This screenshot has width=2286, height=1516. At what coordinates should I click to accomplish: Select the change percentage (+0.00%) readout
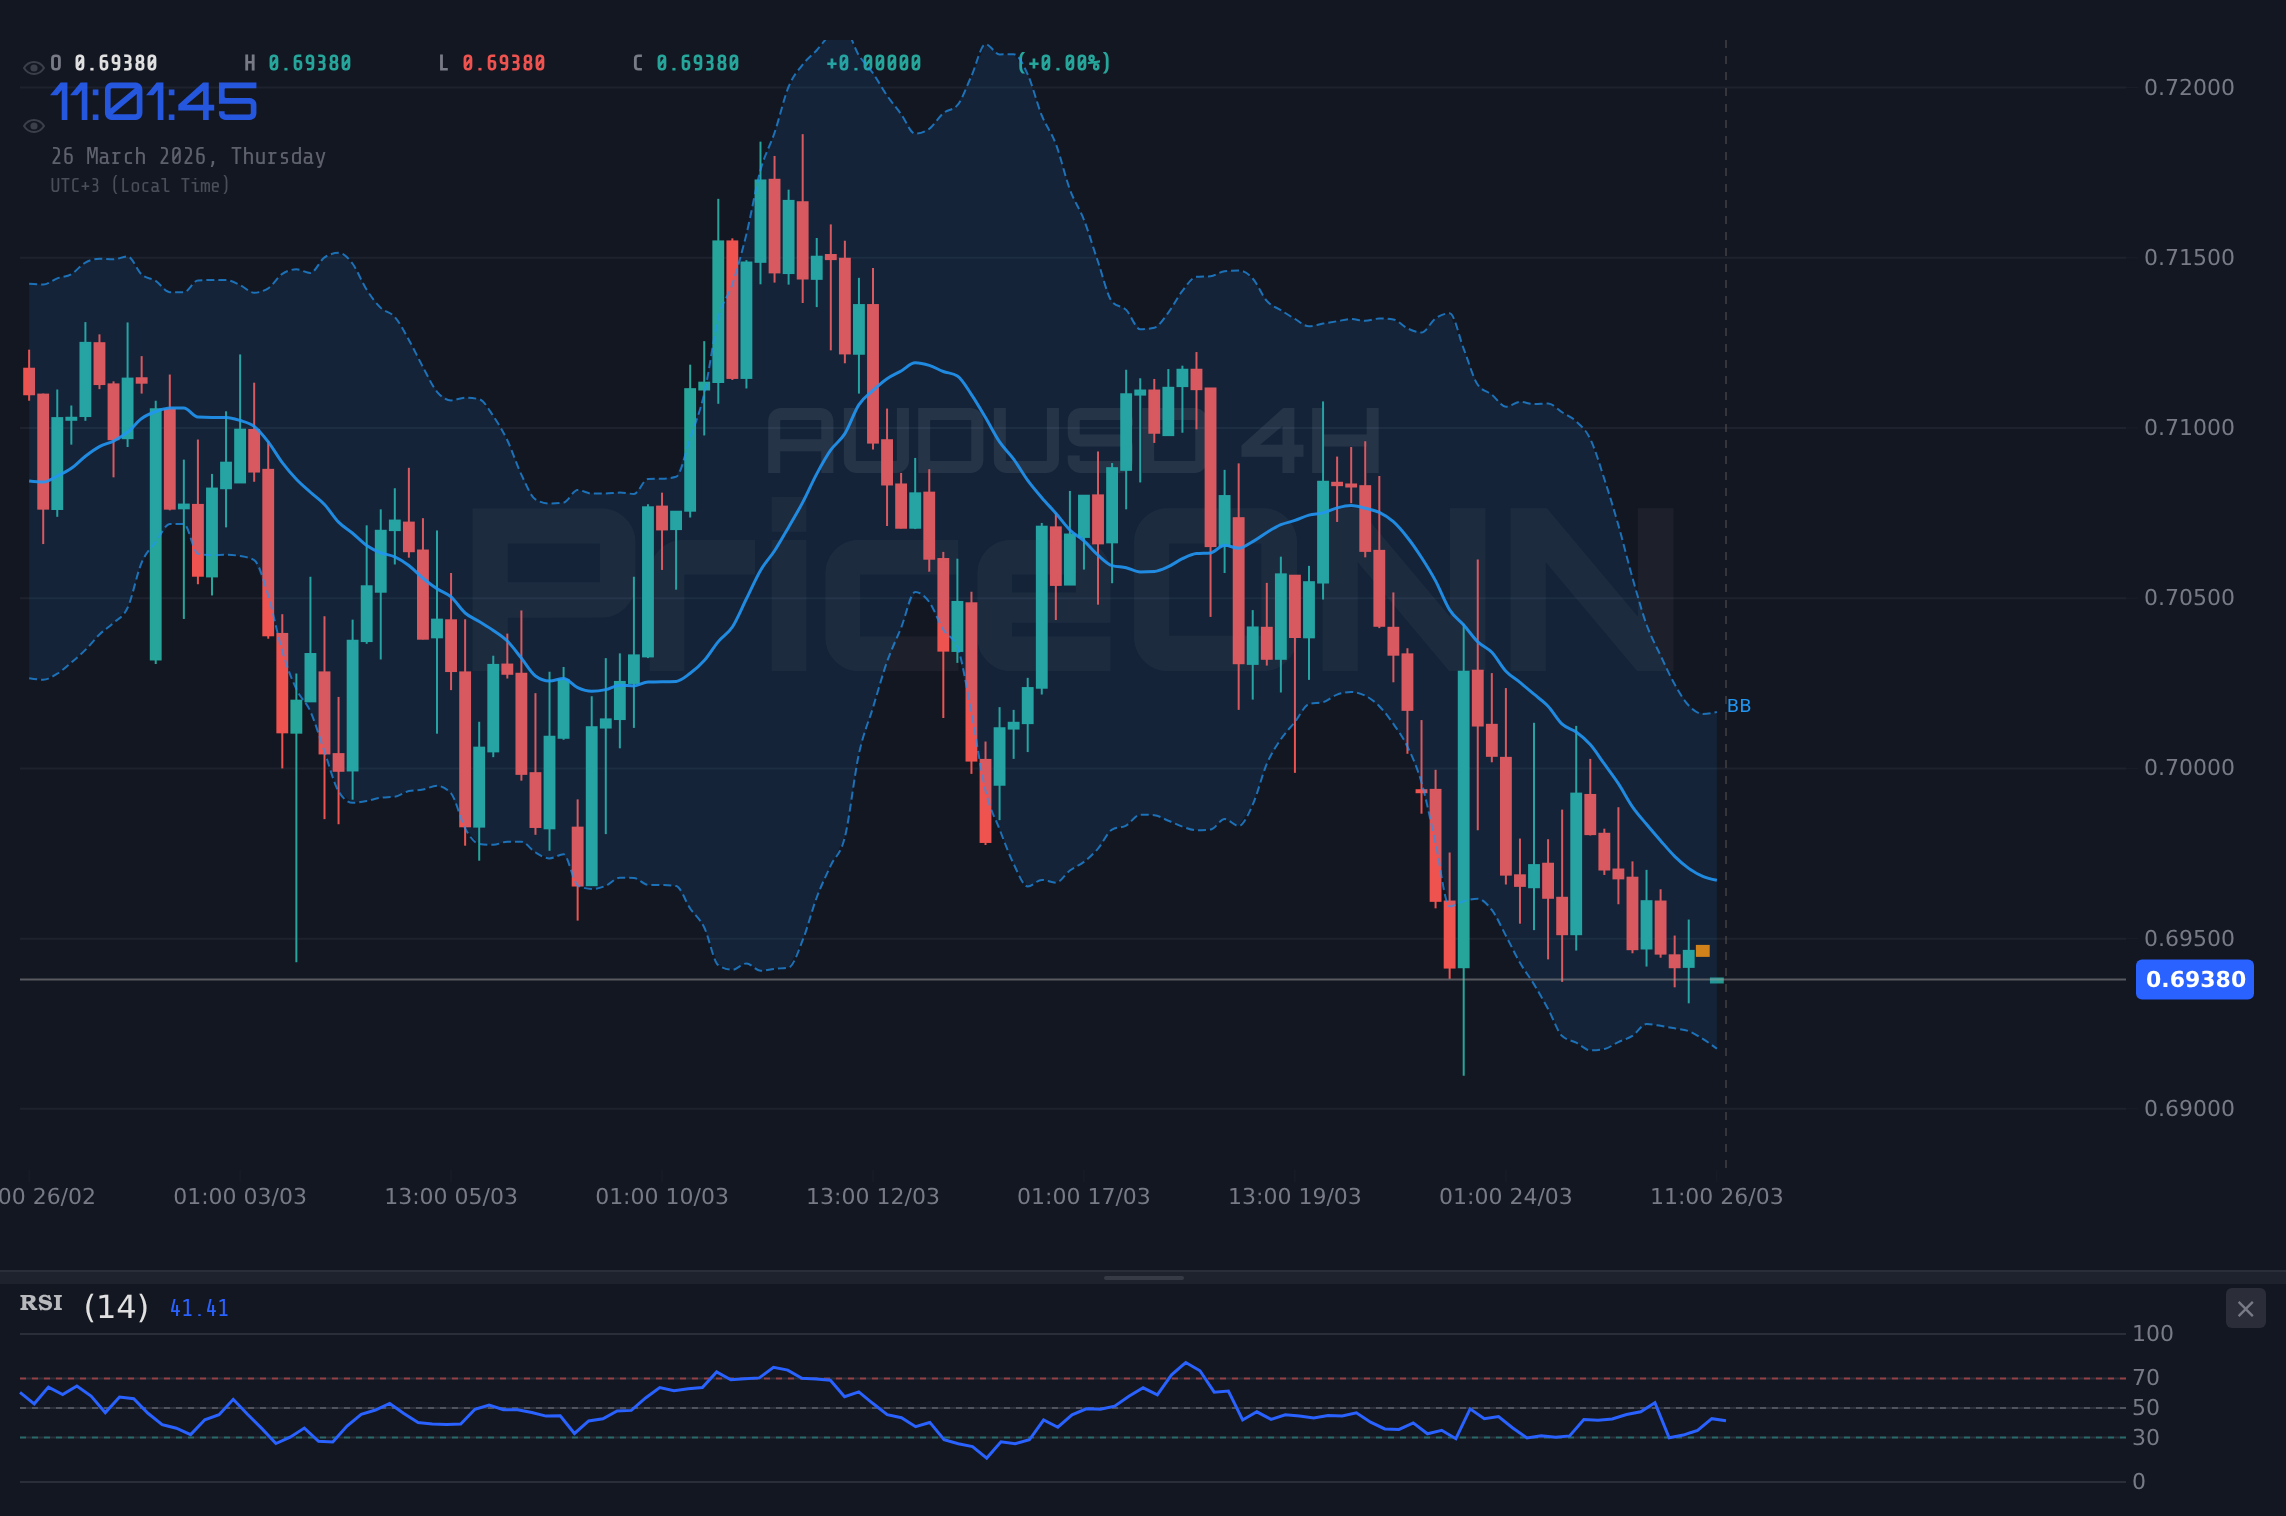[1062, 62]
